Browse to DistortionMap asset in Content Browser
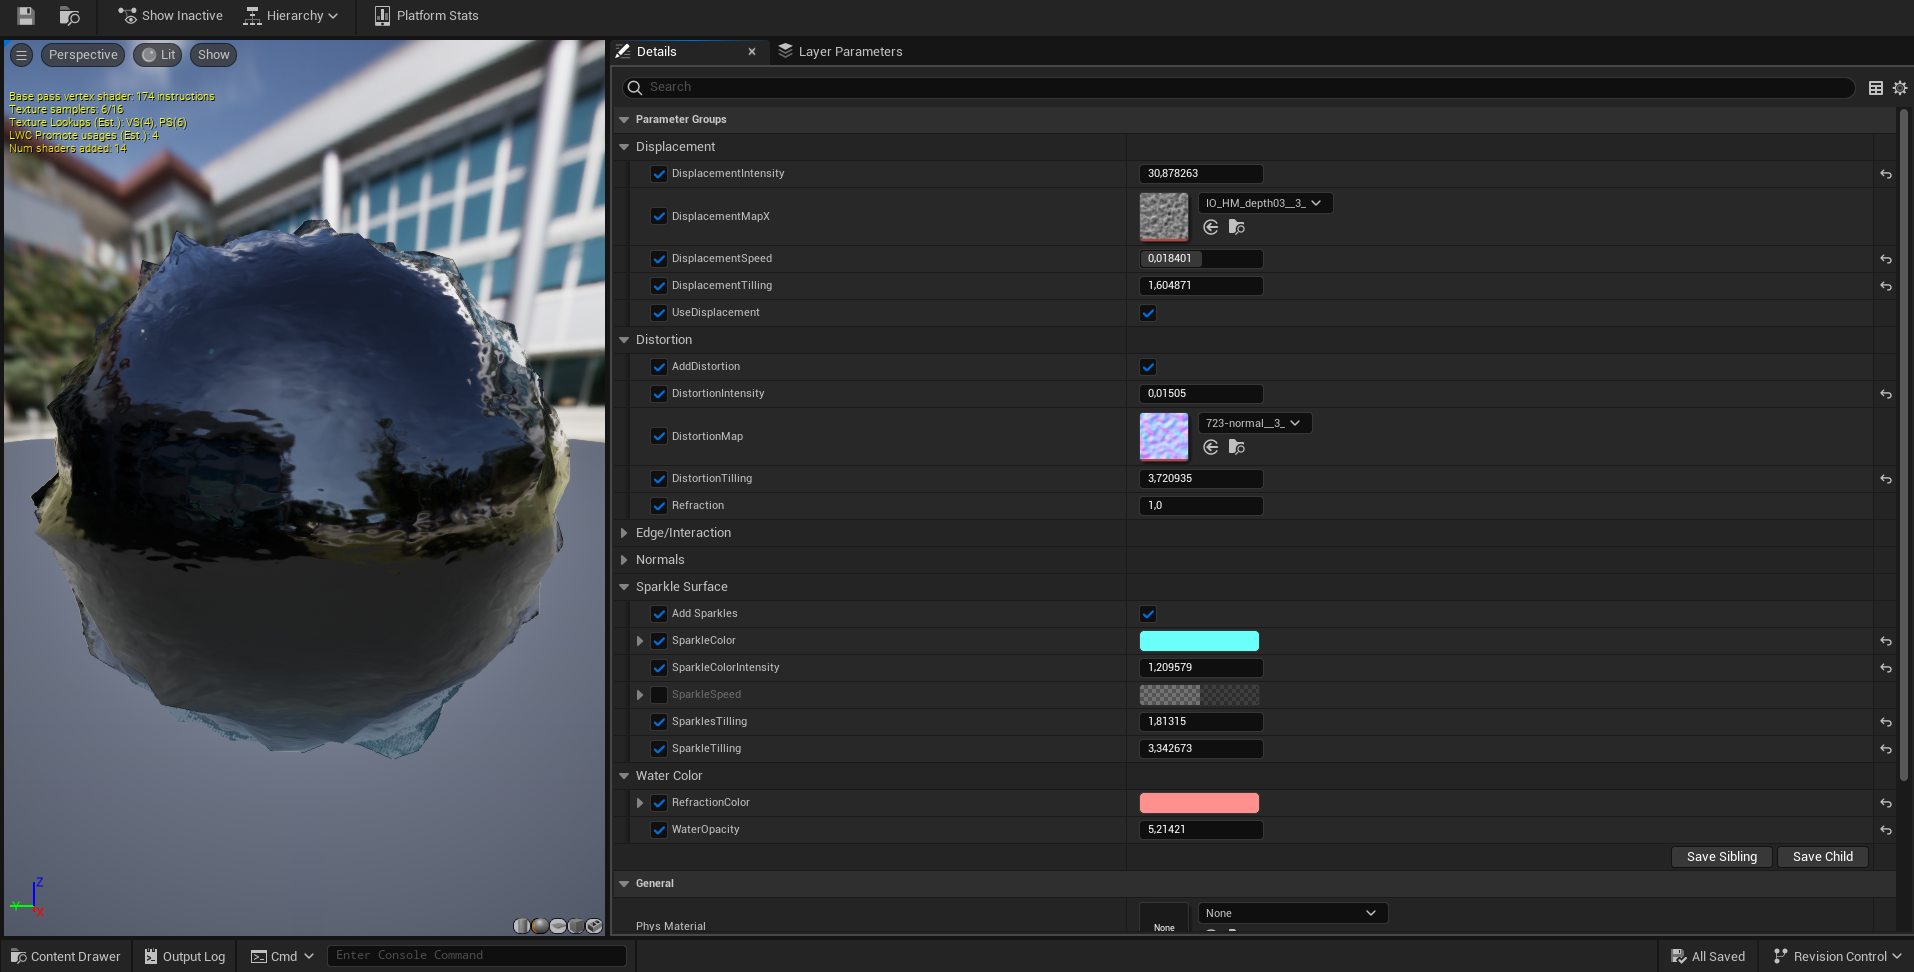Viewport: 1914px width, 972px height. [1237, 448]
